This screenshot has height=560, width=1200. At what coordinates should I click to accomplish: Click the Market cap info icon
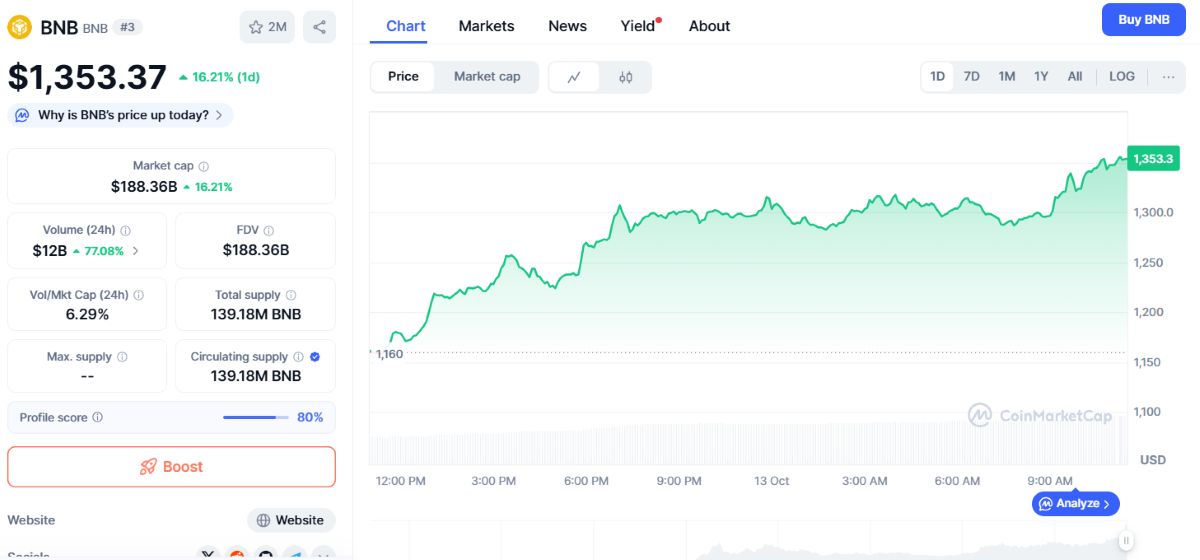click(204, 166)
